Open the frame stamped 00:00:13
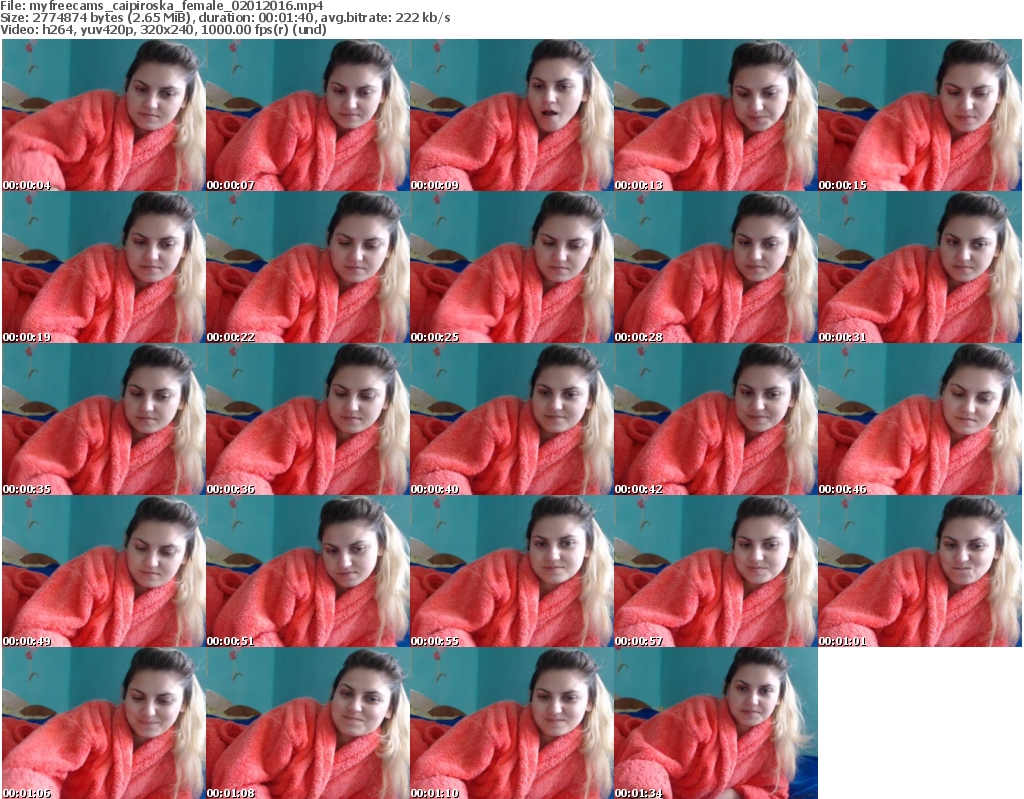Screen dimensions: 1024x799 click(716, 115)
